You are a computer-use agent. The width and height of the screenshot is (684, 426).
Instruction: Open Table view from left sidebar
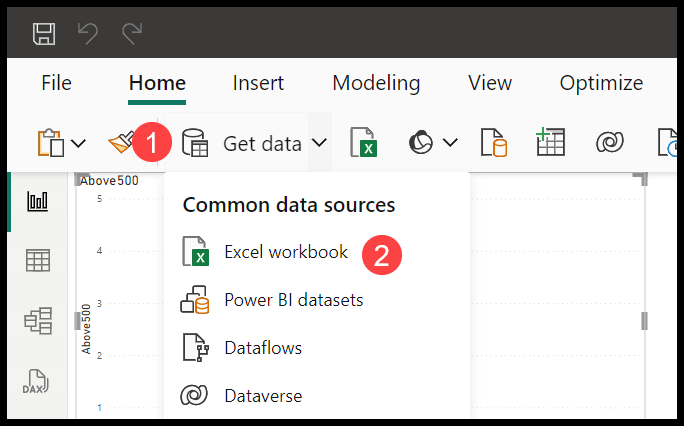coord(38,261)
